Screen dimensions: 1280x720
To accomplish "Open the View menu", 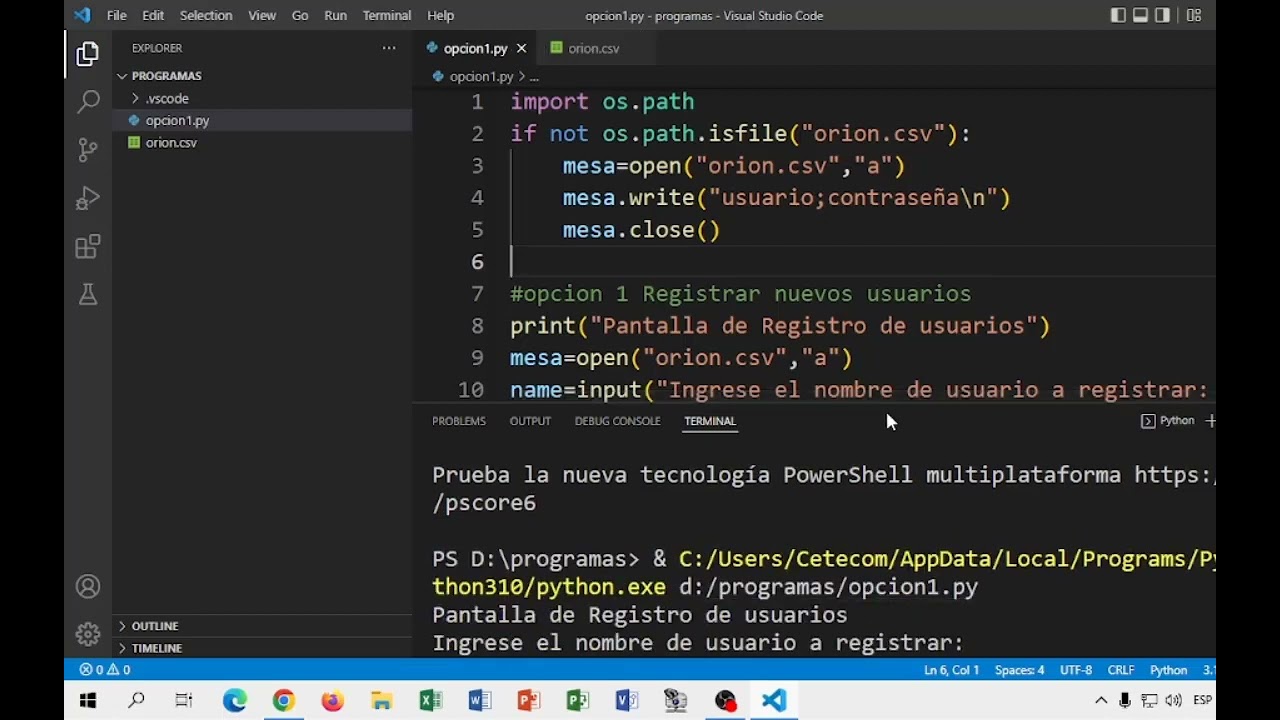I will coord(262,15).
